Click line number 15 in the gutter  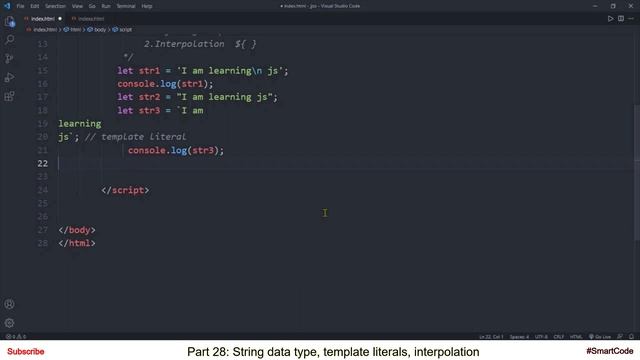click(42, 71)
